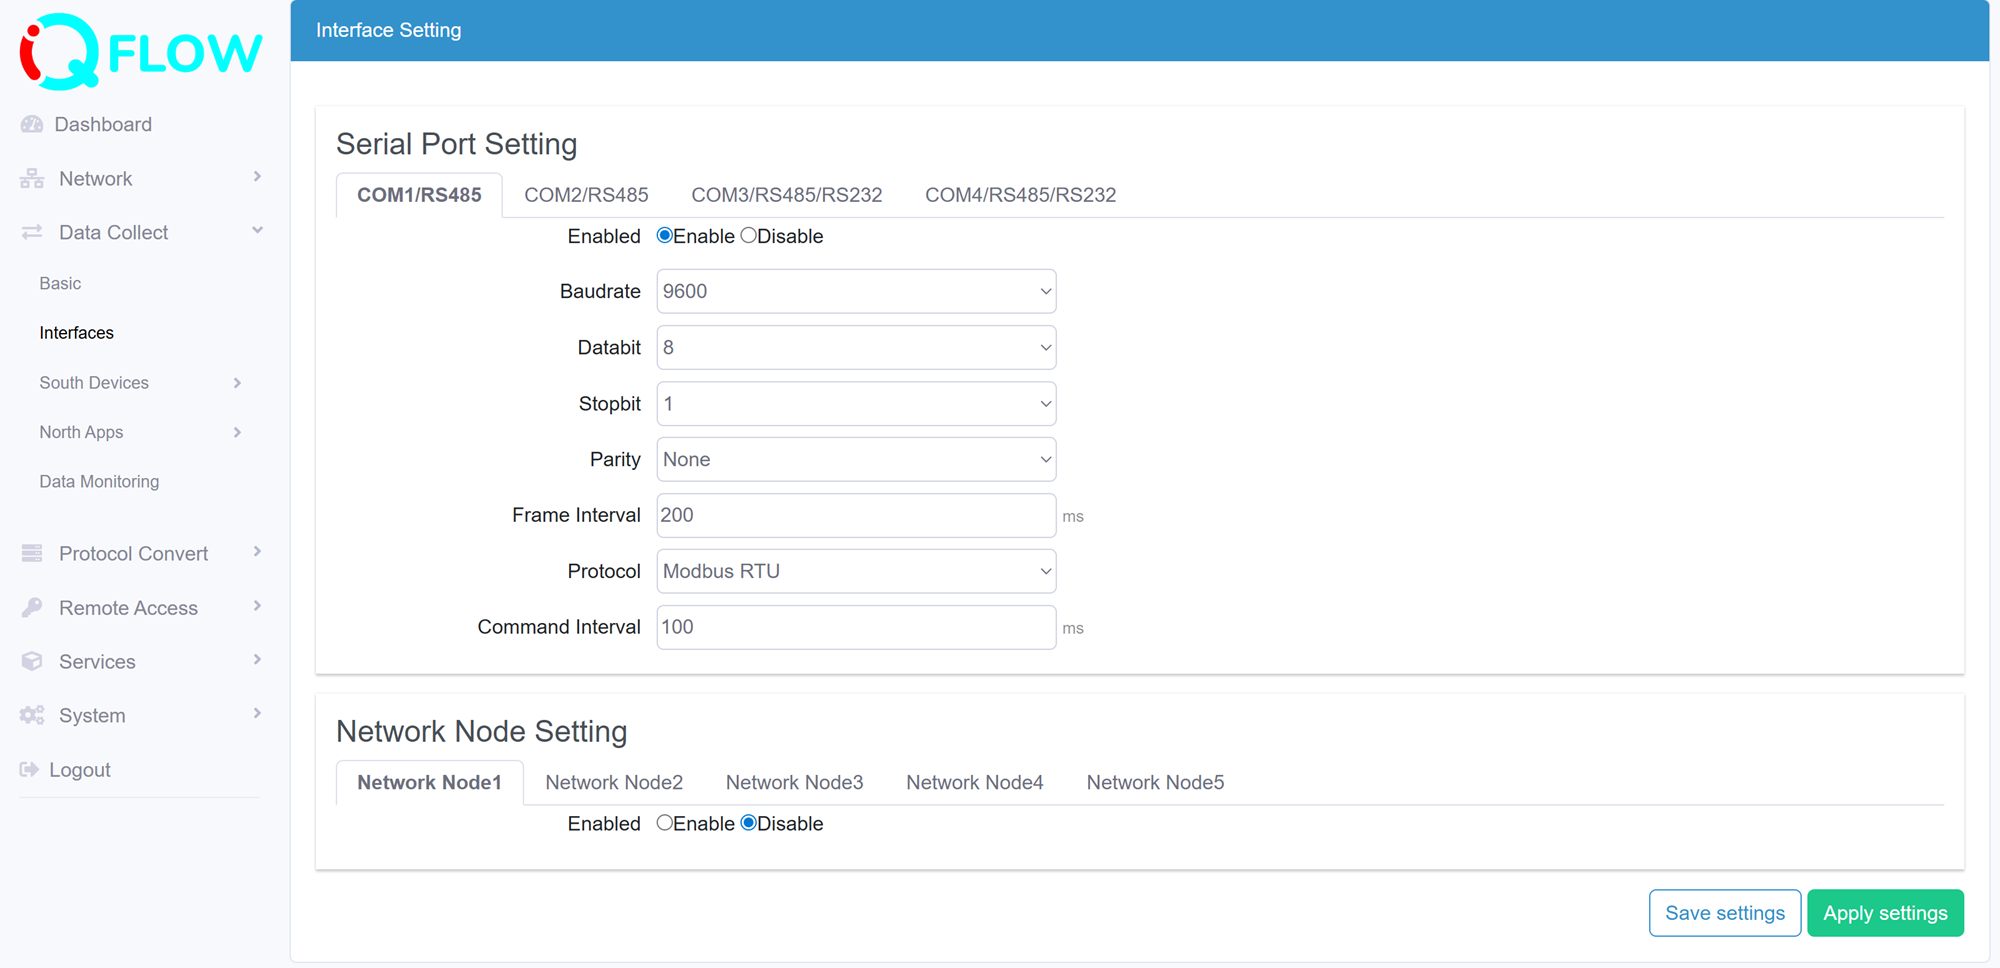
Task: Open the Data Monitoring page
Action: 99,481
